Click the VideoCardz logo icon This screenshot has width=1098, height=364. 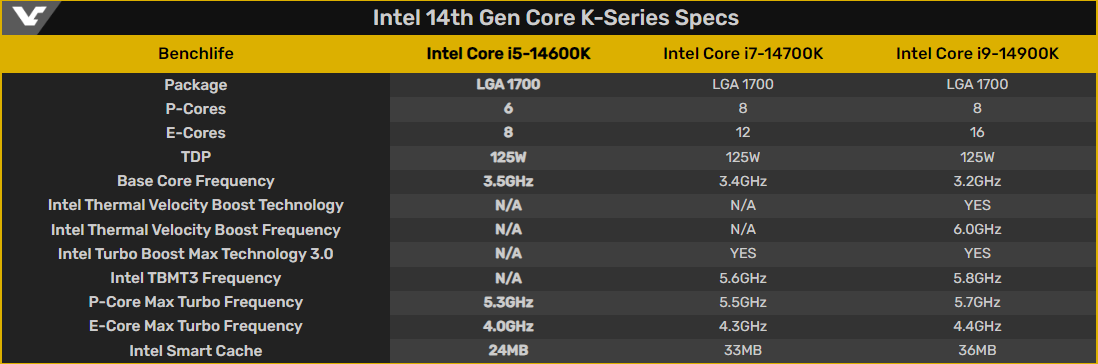tap(27, 17)
